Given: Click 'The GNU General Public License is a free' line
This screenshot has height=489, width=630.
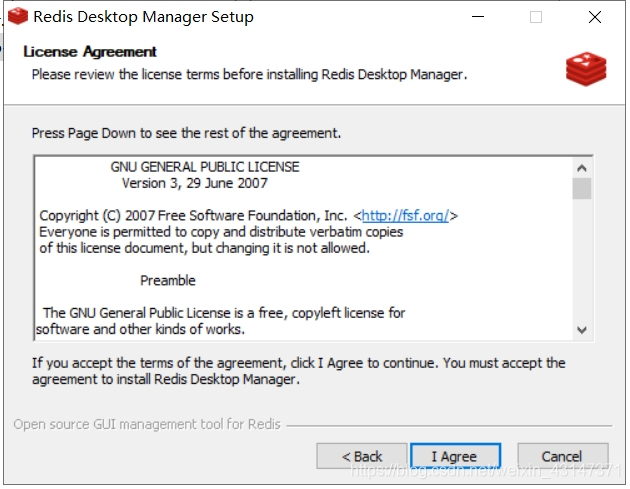Looking at the screenshot, I should point(224,313).
